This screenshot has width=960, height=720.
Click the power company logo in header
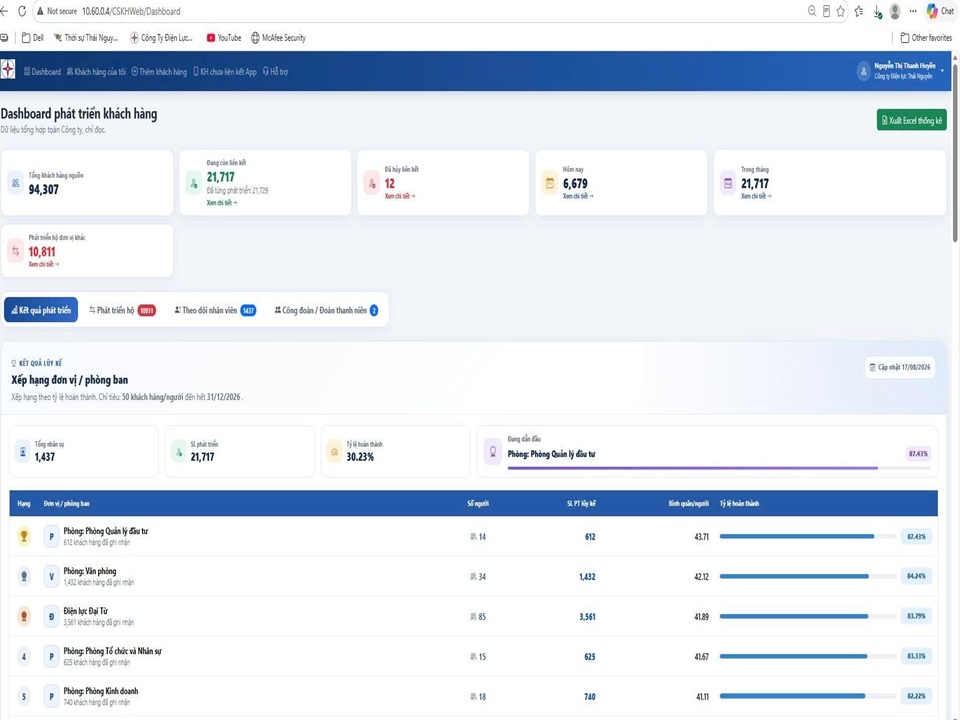pyautogui.click(x=7, y=70)
